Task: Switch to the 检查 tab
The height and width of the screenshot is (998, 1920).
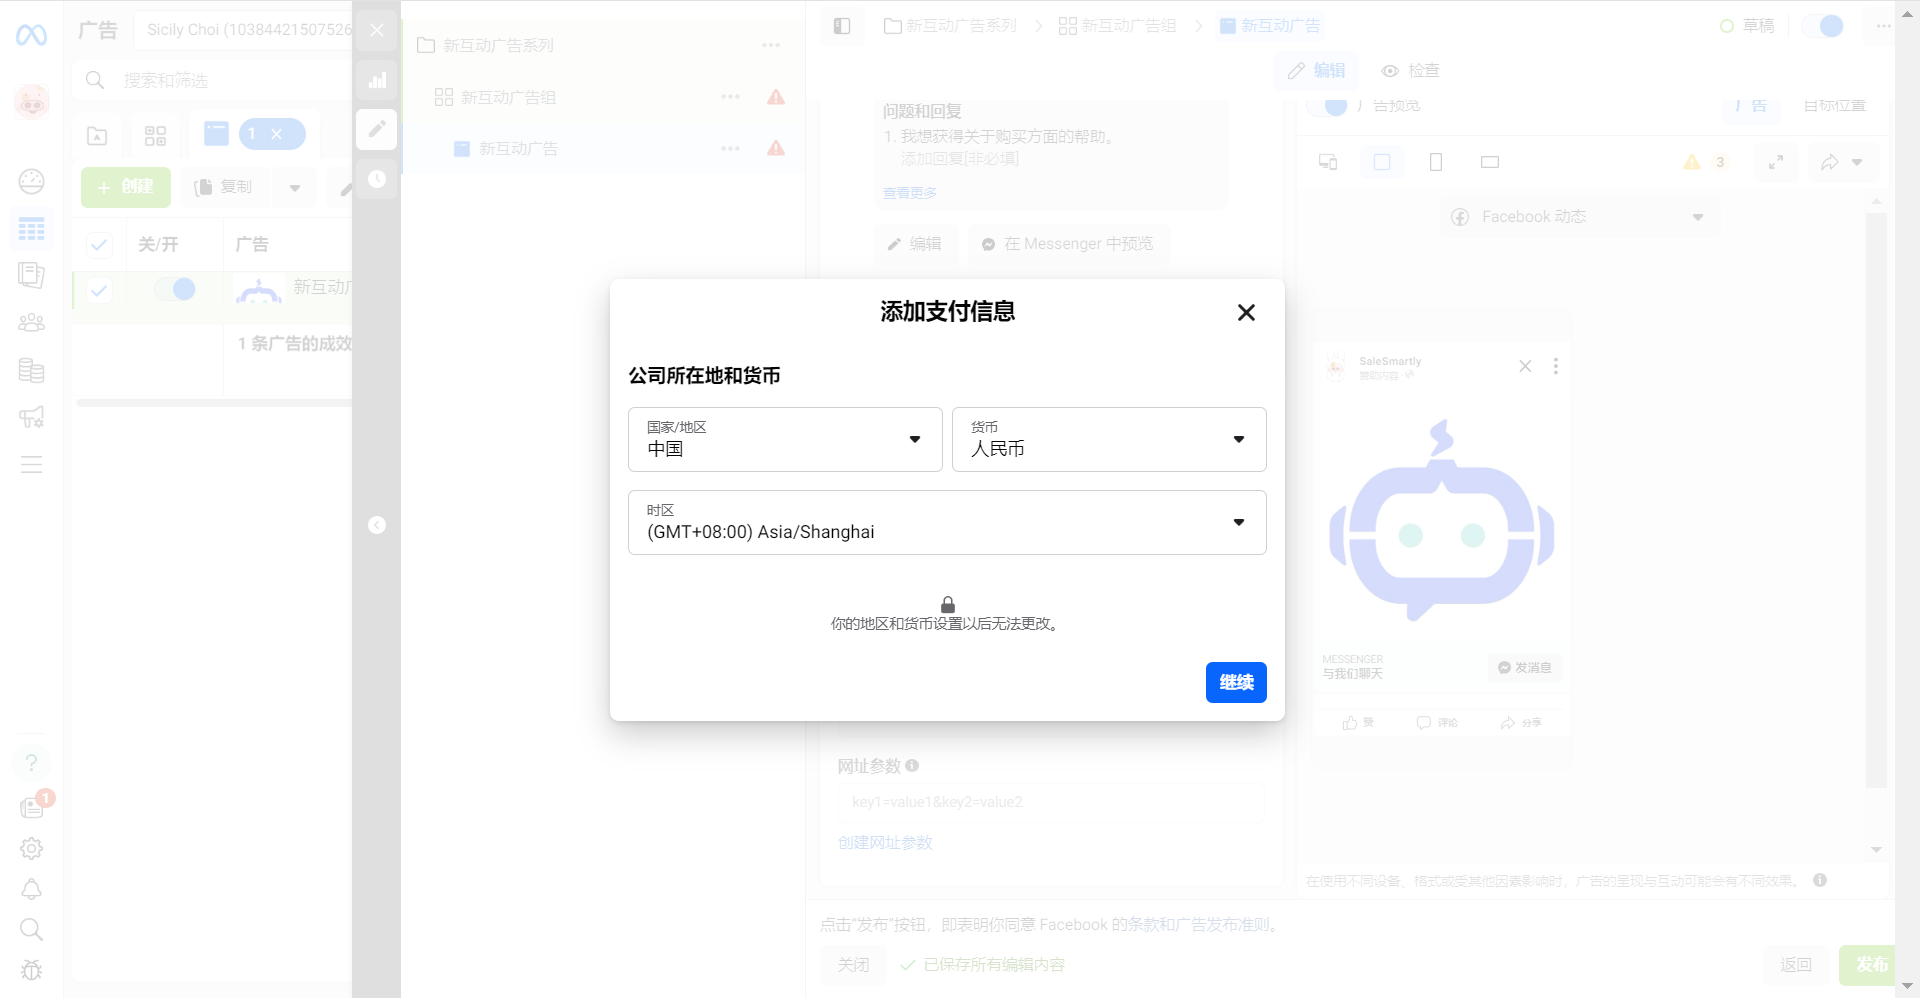Action: coord(1410,71)
